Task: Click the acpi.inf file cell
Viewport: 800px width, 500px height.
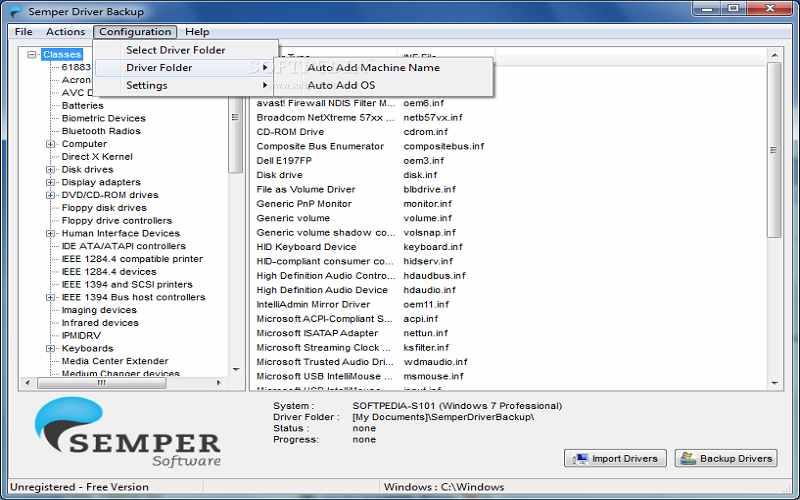Action: pos(420,318)
